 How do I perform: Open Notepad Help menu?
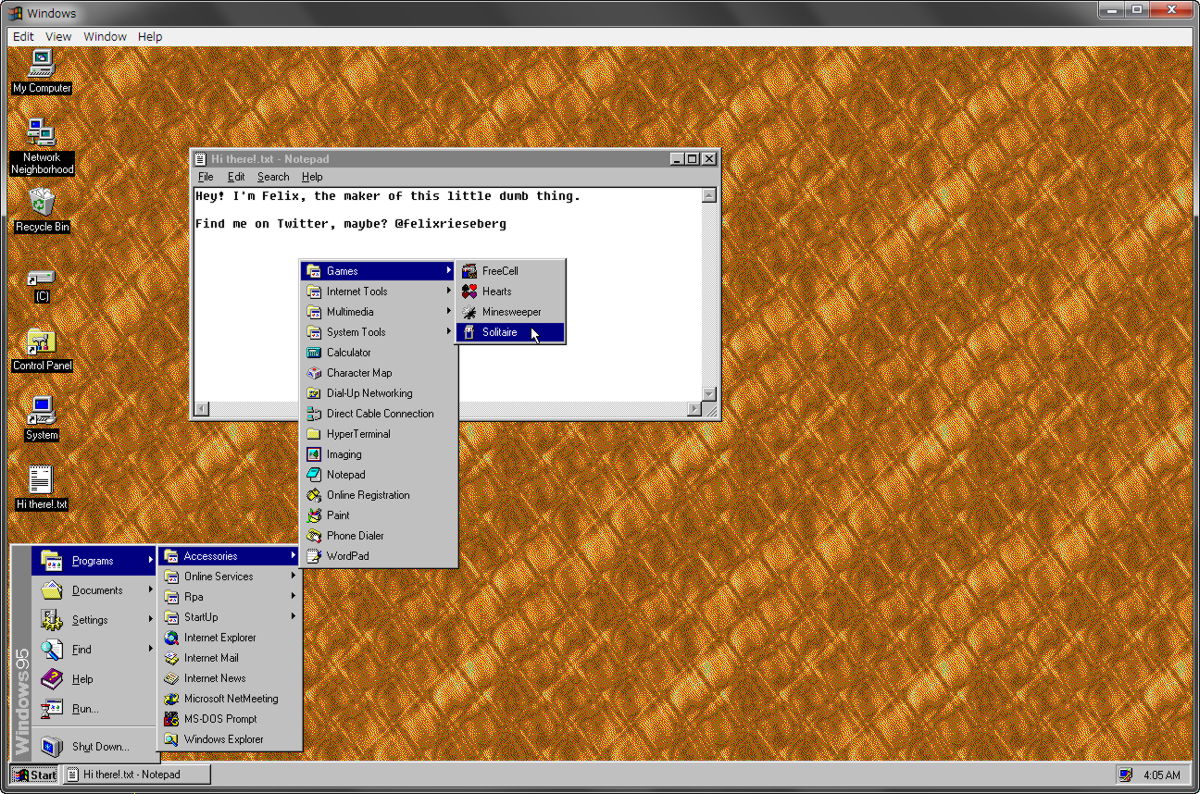tap(312, 177)
